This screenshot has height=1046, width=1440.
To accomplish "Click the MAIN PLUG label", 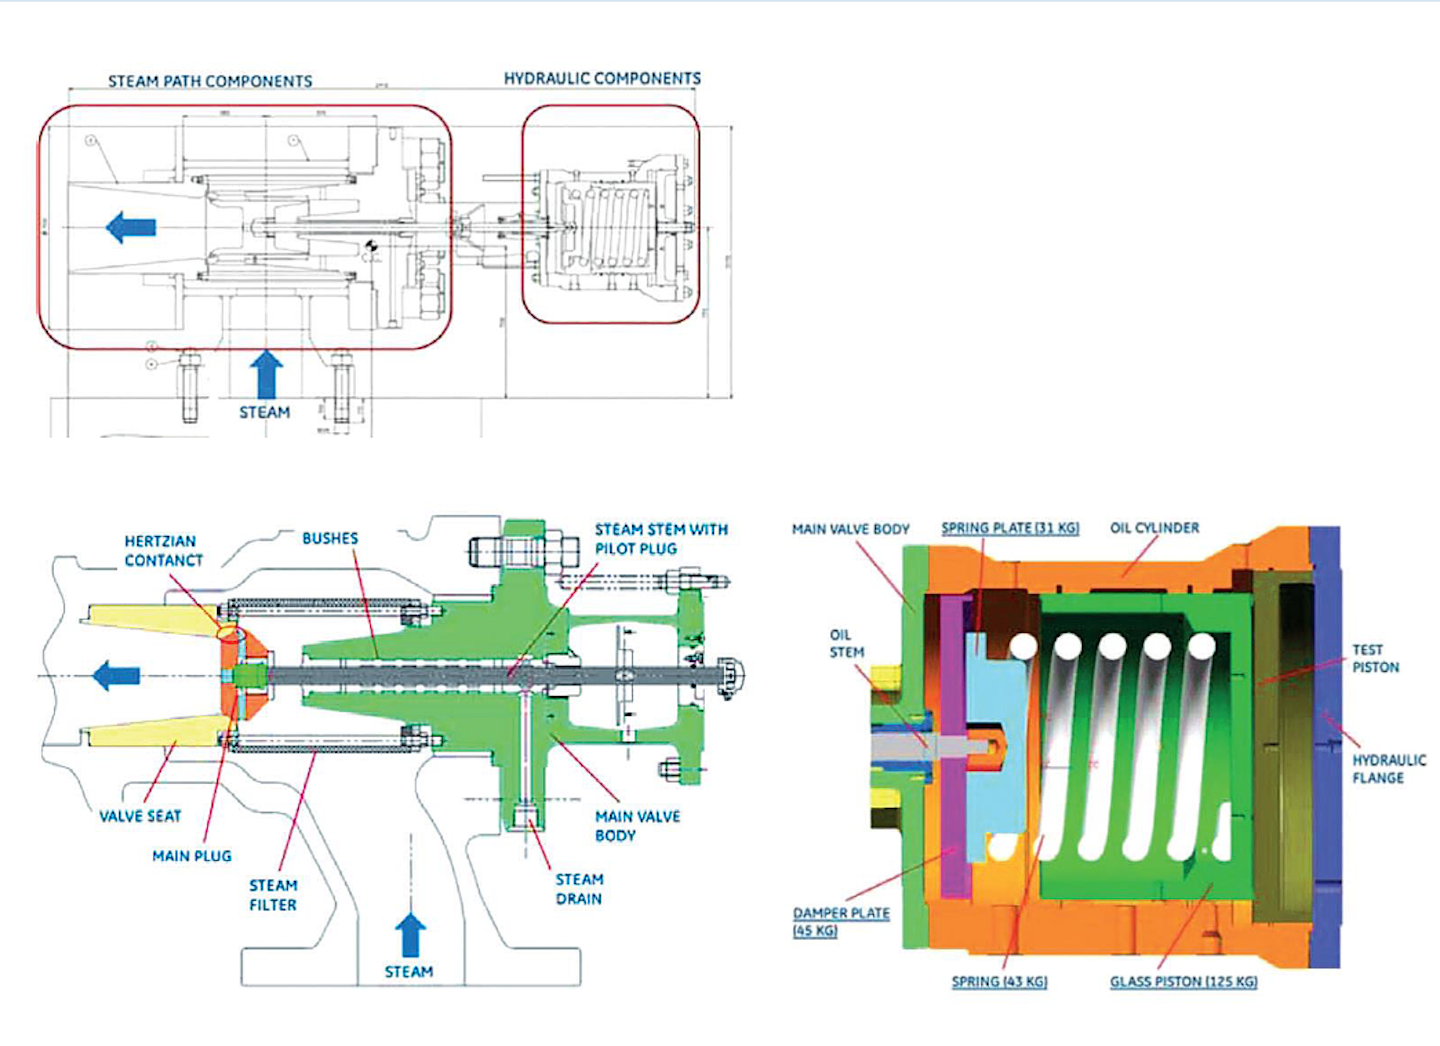I will 192,856.
